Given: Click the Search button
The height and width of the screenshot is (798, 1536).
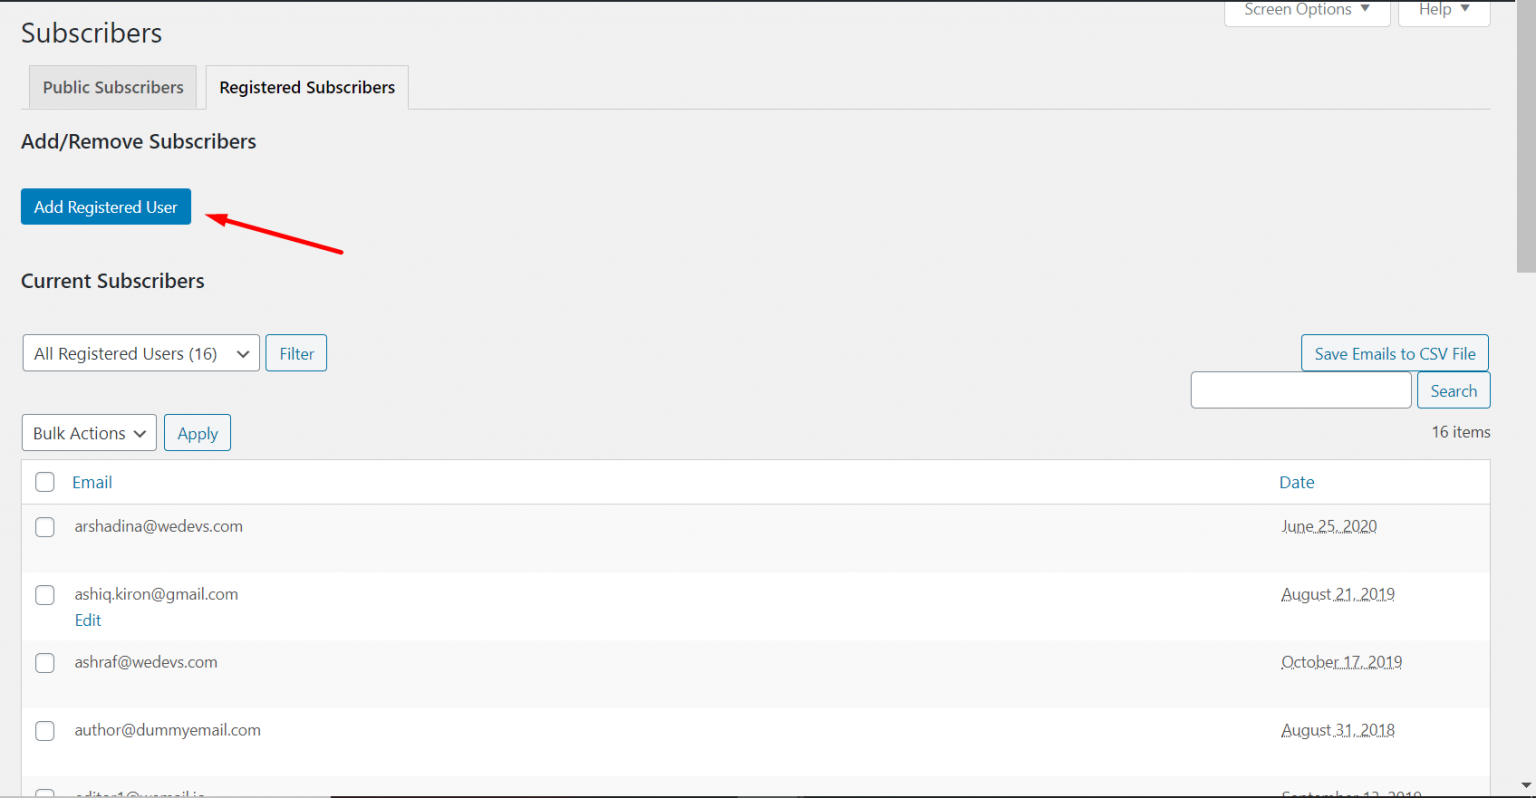Looking at the screenshot, I should 1453,391.
